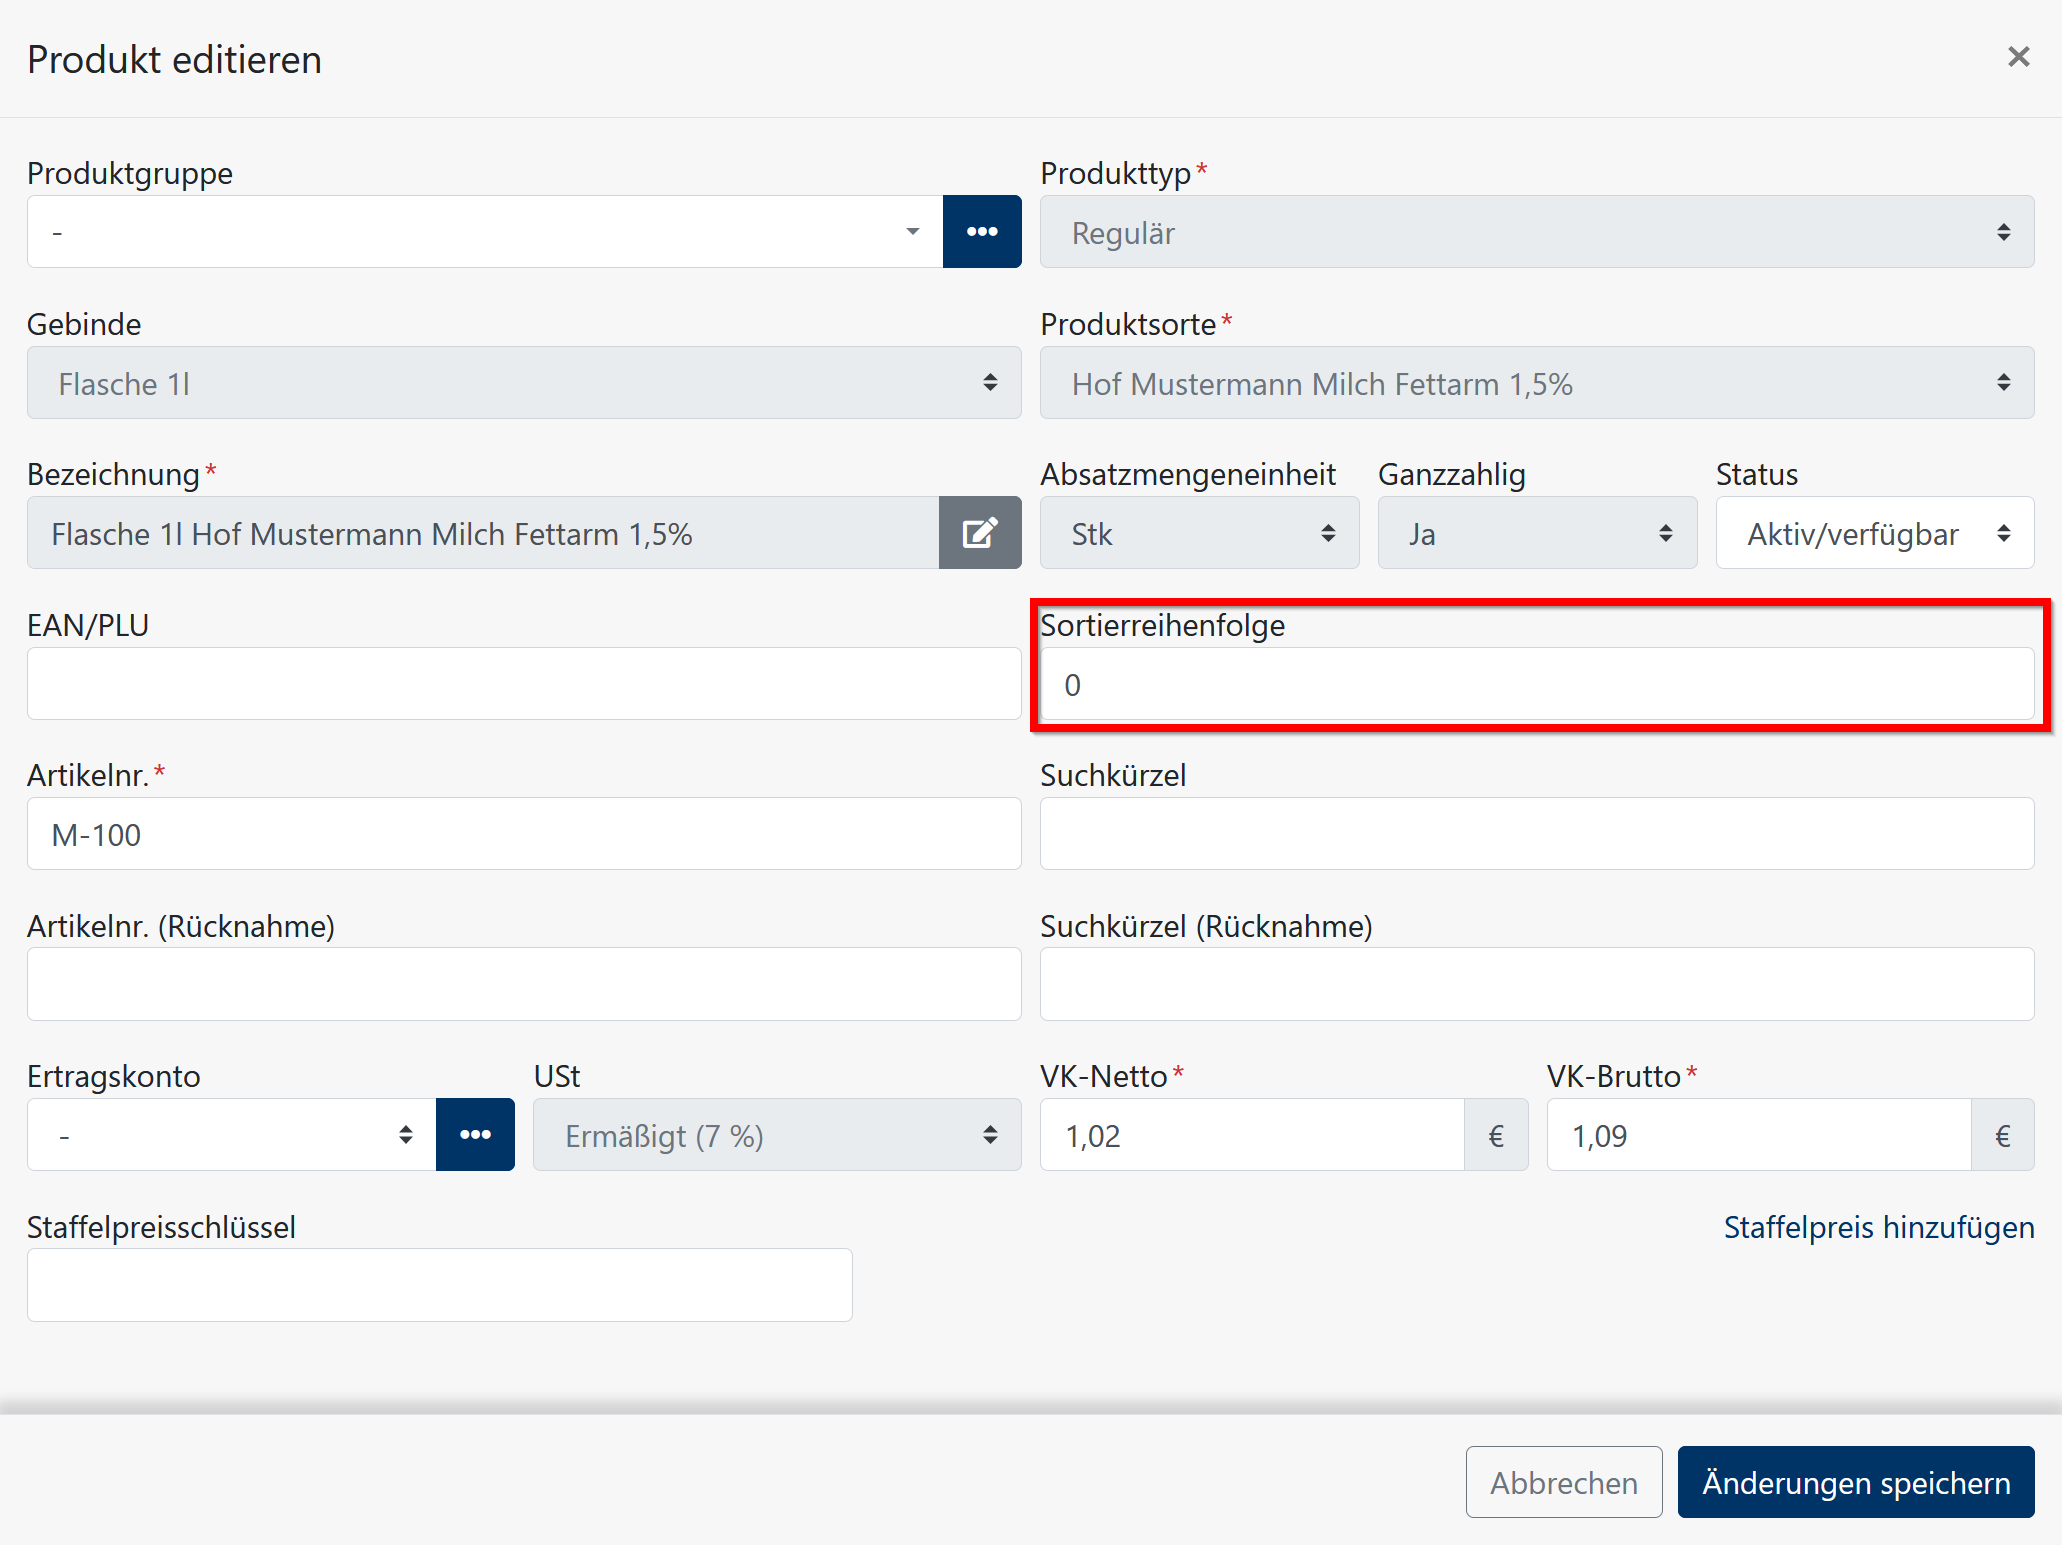The image size is (2062, 1545).
Task: Click the VK-Brutto price field
Action: click(1759, 1135)
